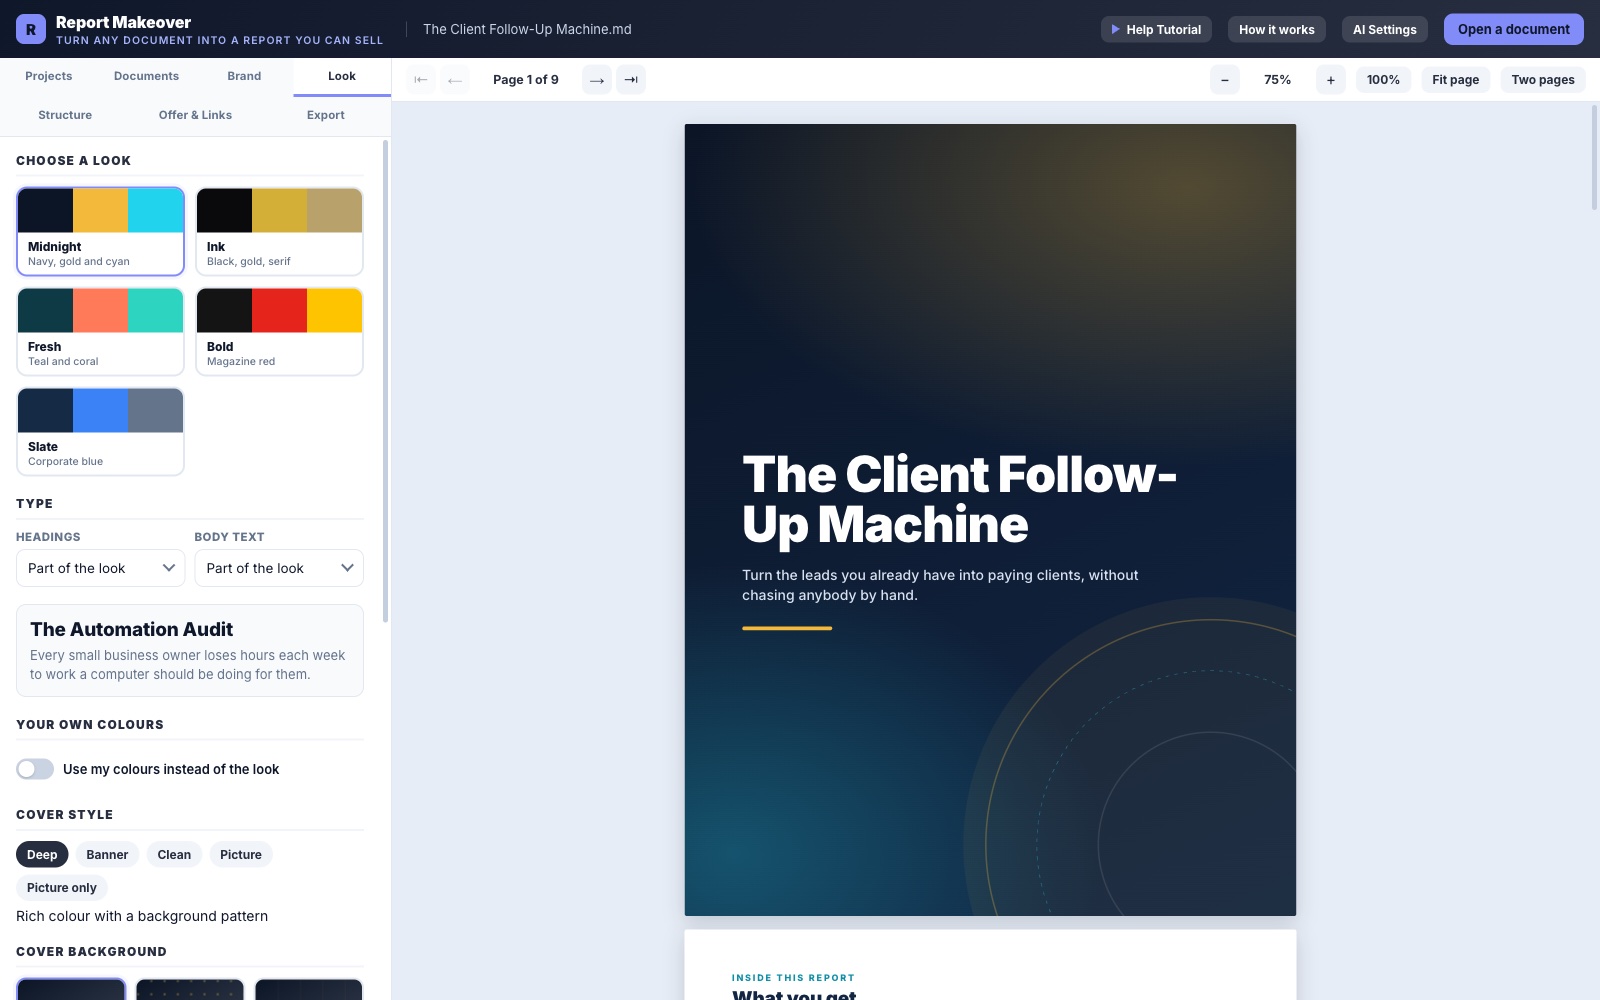Choose the Ink look
1600x1000 pixels.
279,231
